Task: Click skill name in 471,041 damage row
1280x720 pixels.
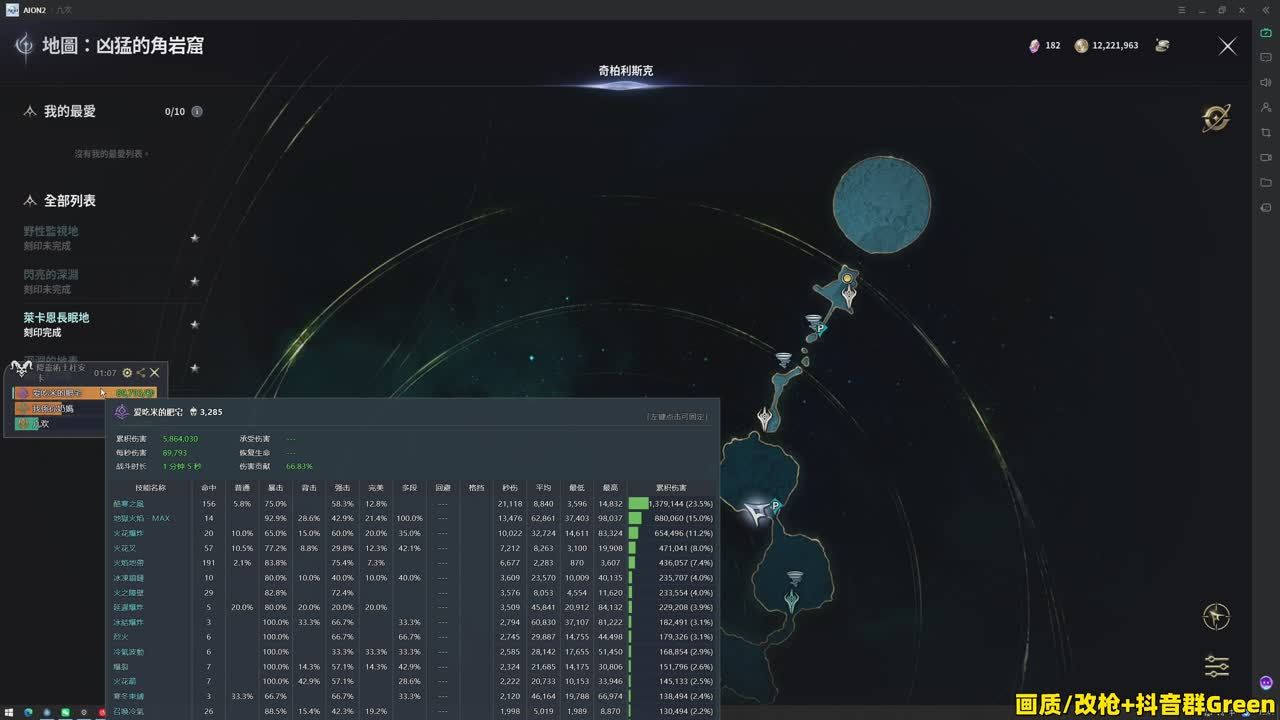Action: tap(124, 548)
